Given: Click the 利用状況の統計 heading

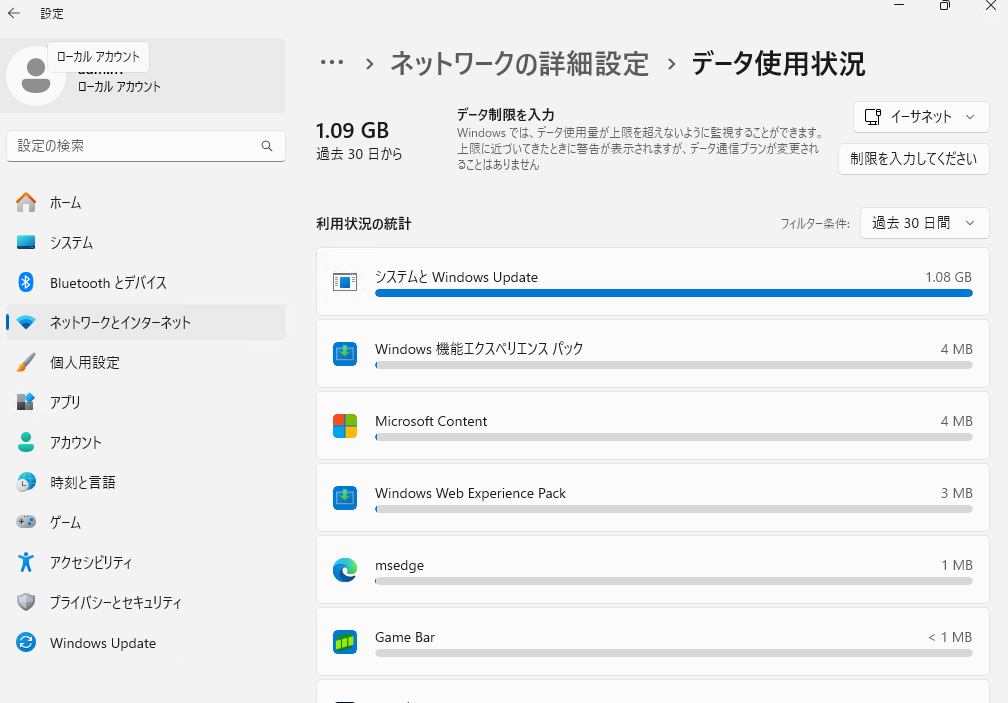Looking at the screenshot, I should pyautogui.click(x=363, y=224).
